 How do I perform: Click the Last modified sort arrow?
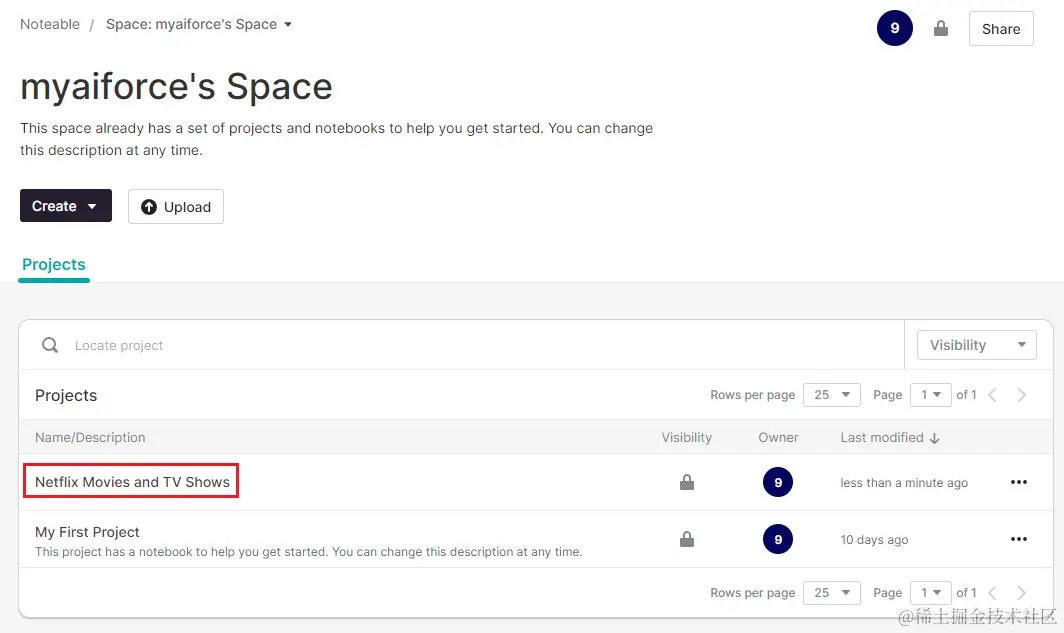point(934,438)
